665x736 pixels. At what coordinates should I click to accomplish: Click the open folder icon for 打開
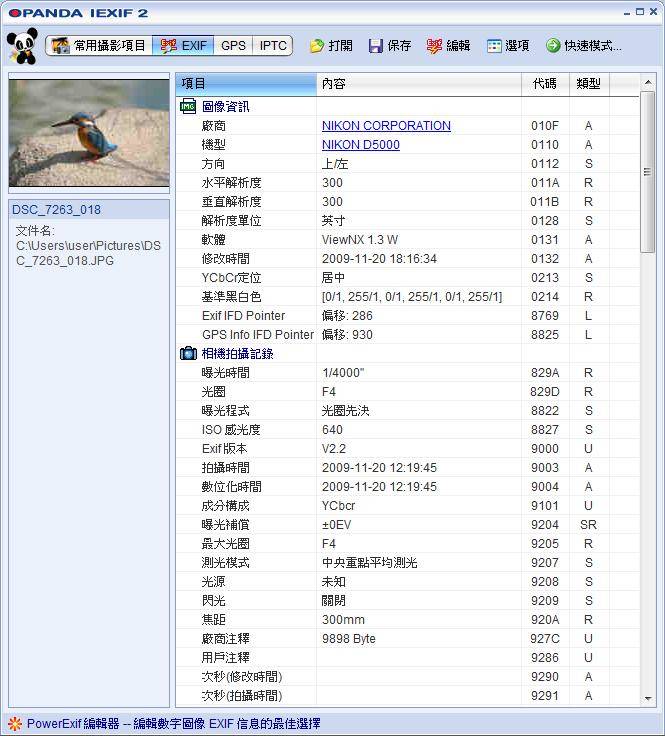(x=317, y=46)
